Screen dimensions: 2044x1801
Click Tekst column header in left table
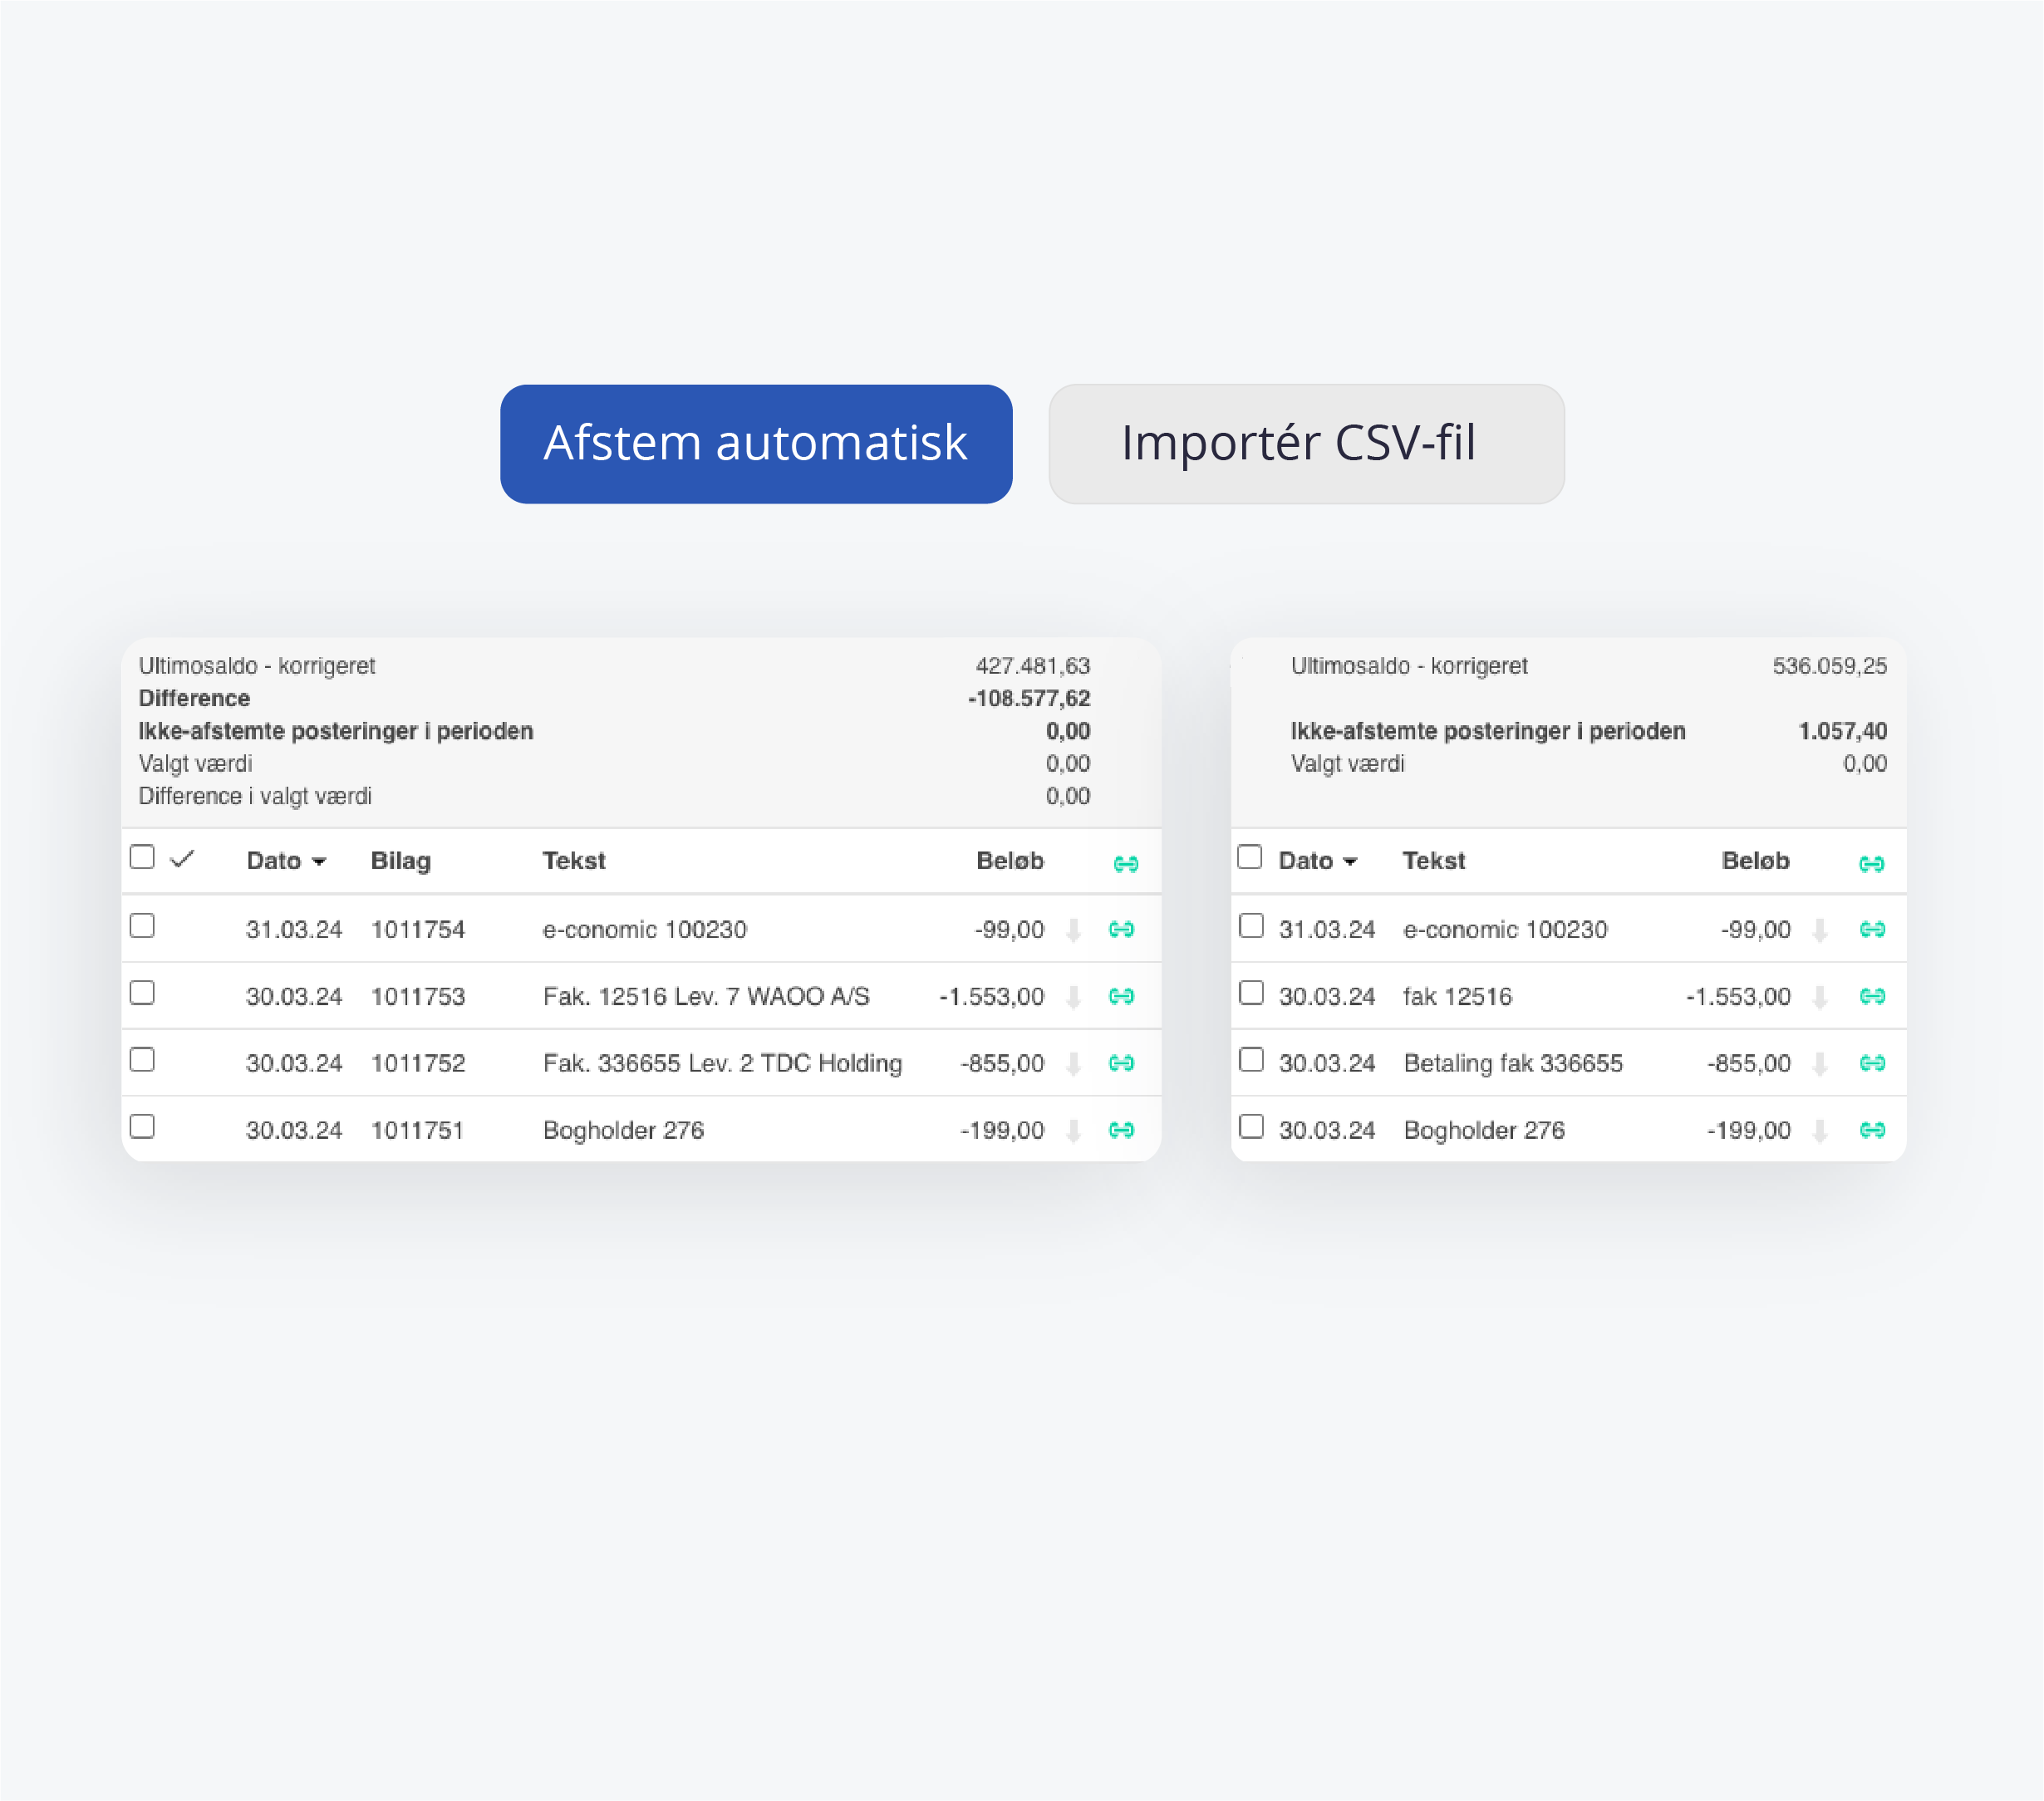(x=574, y=861)
